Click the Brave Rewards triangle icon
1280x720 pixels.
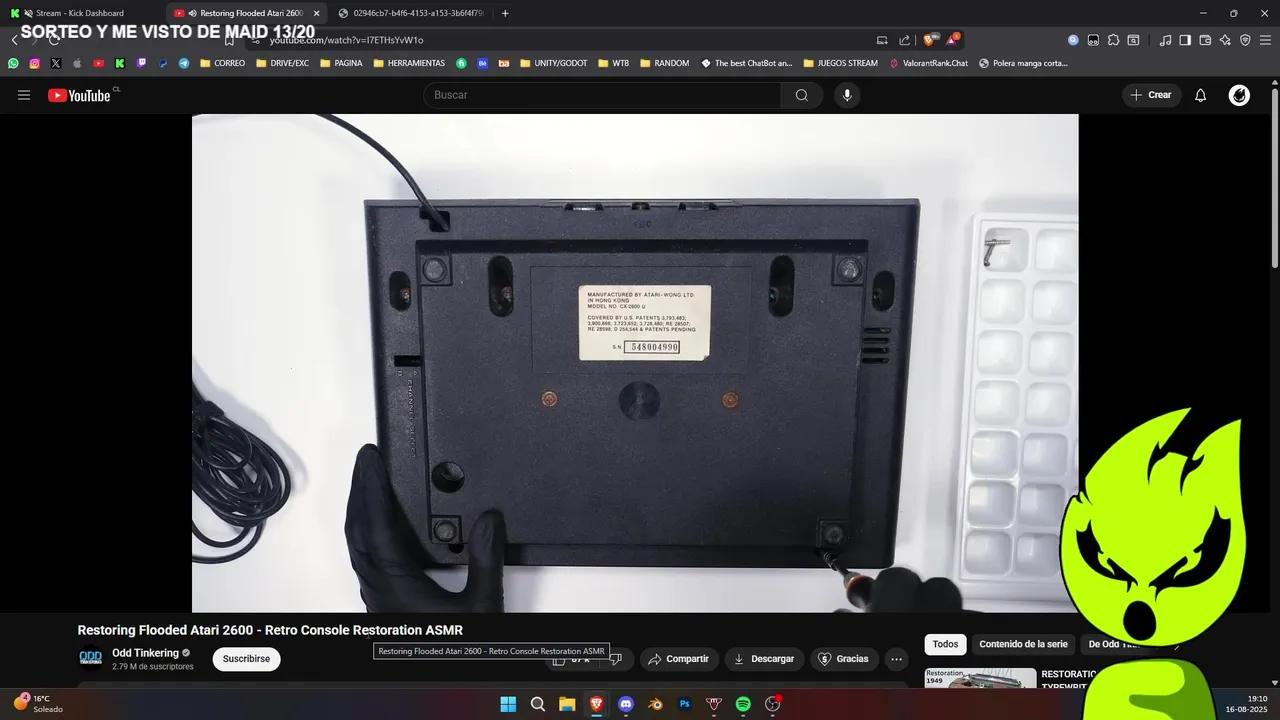click(x=953, y=40)
